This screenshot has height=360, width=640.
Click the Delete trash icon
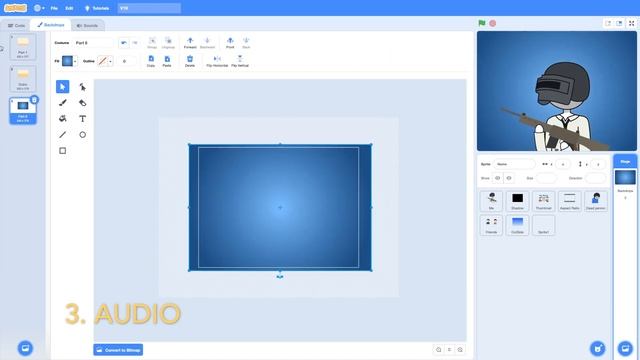190,61
